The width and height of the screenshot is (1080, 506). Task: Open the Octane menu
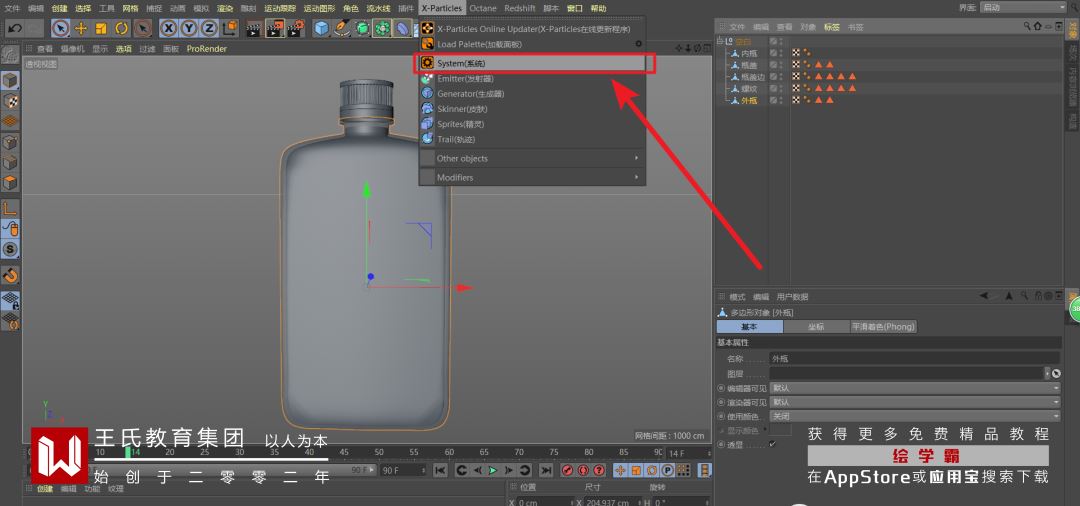482,8
